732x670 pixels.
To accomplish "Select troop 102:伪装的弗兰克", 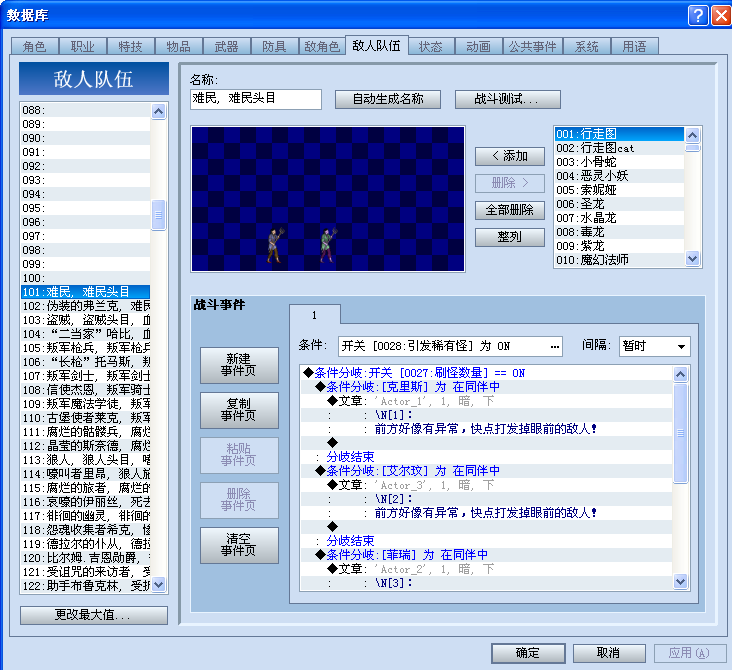I will [x=85, y=306].
